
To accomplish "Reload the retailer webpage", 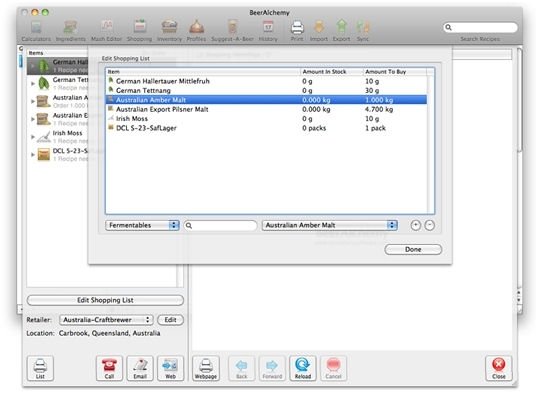I will pos(303,368).
